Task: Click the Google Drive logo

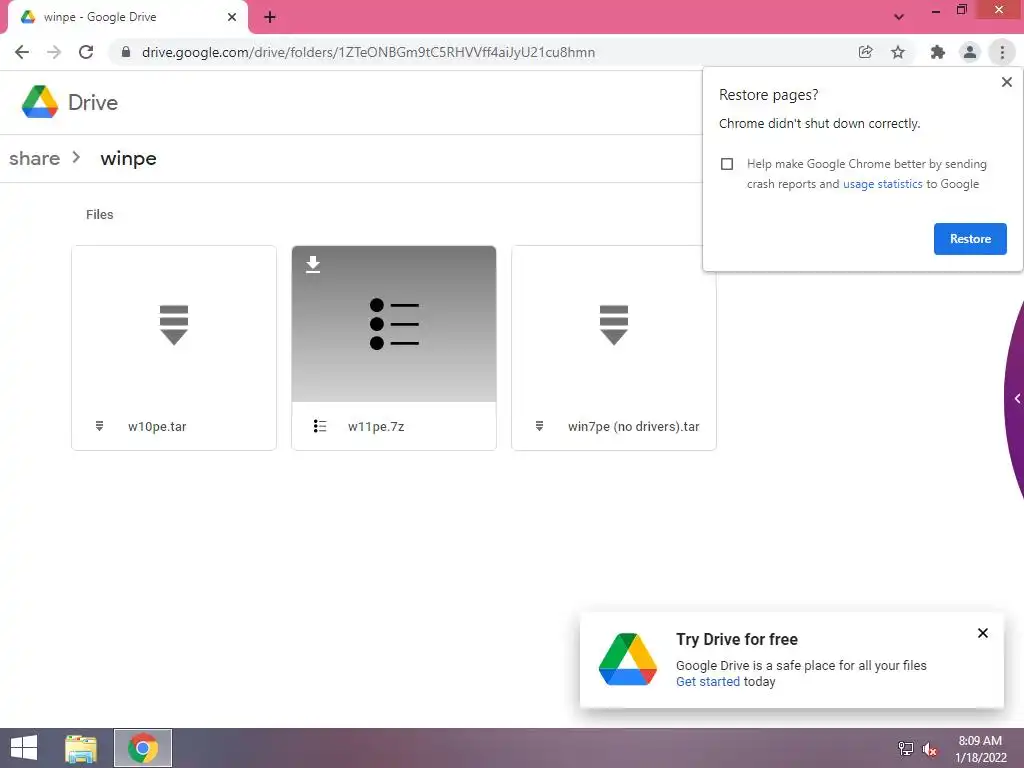Action: pos(40,102)
